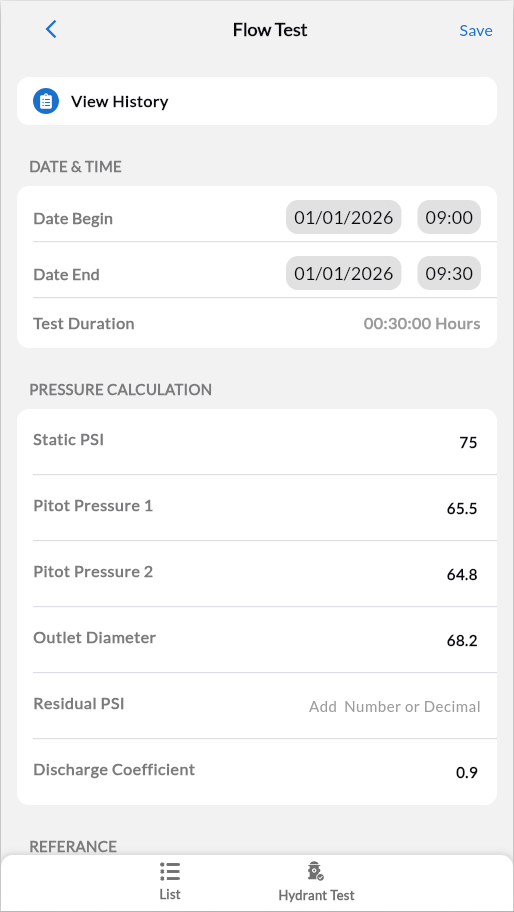Viewport: 514px width, 912px height.
Task: Edit the Pitot Pressure 2 value
Action: (462, 575)
